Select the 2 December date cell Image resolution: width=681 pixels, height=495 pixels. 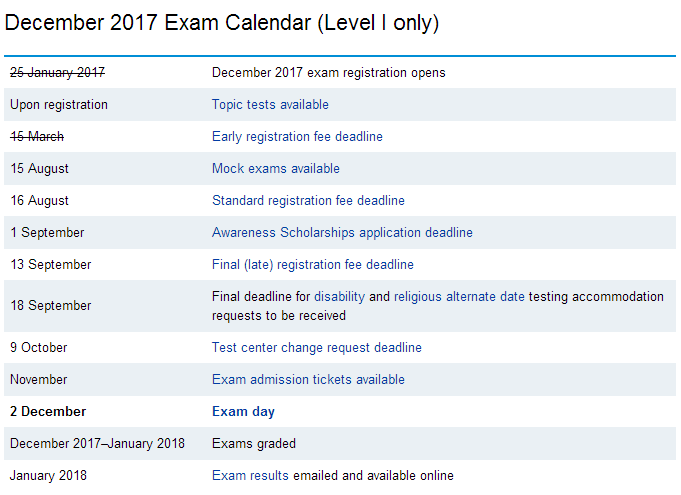click(48, 411)
